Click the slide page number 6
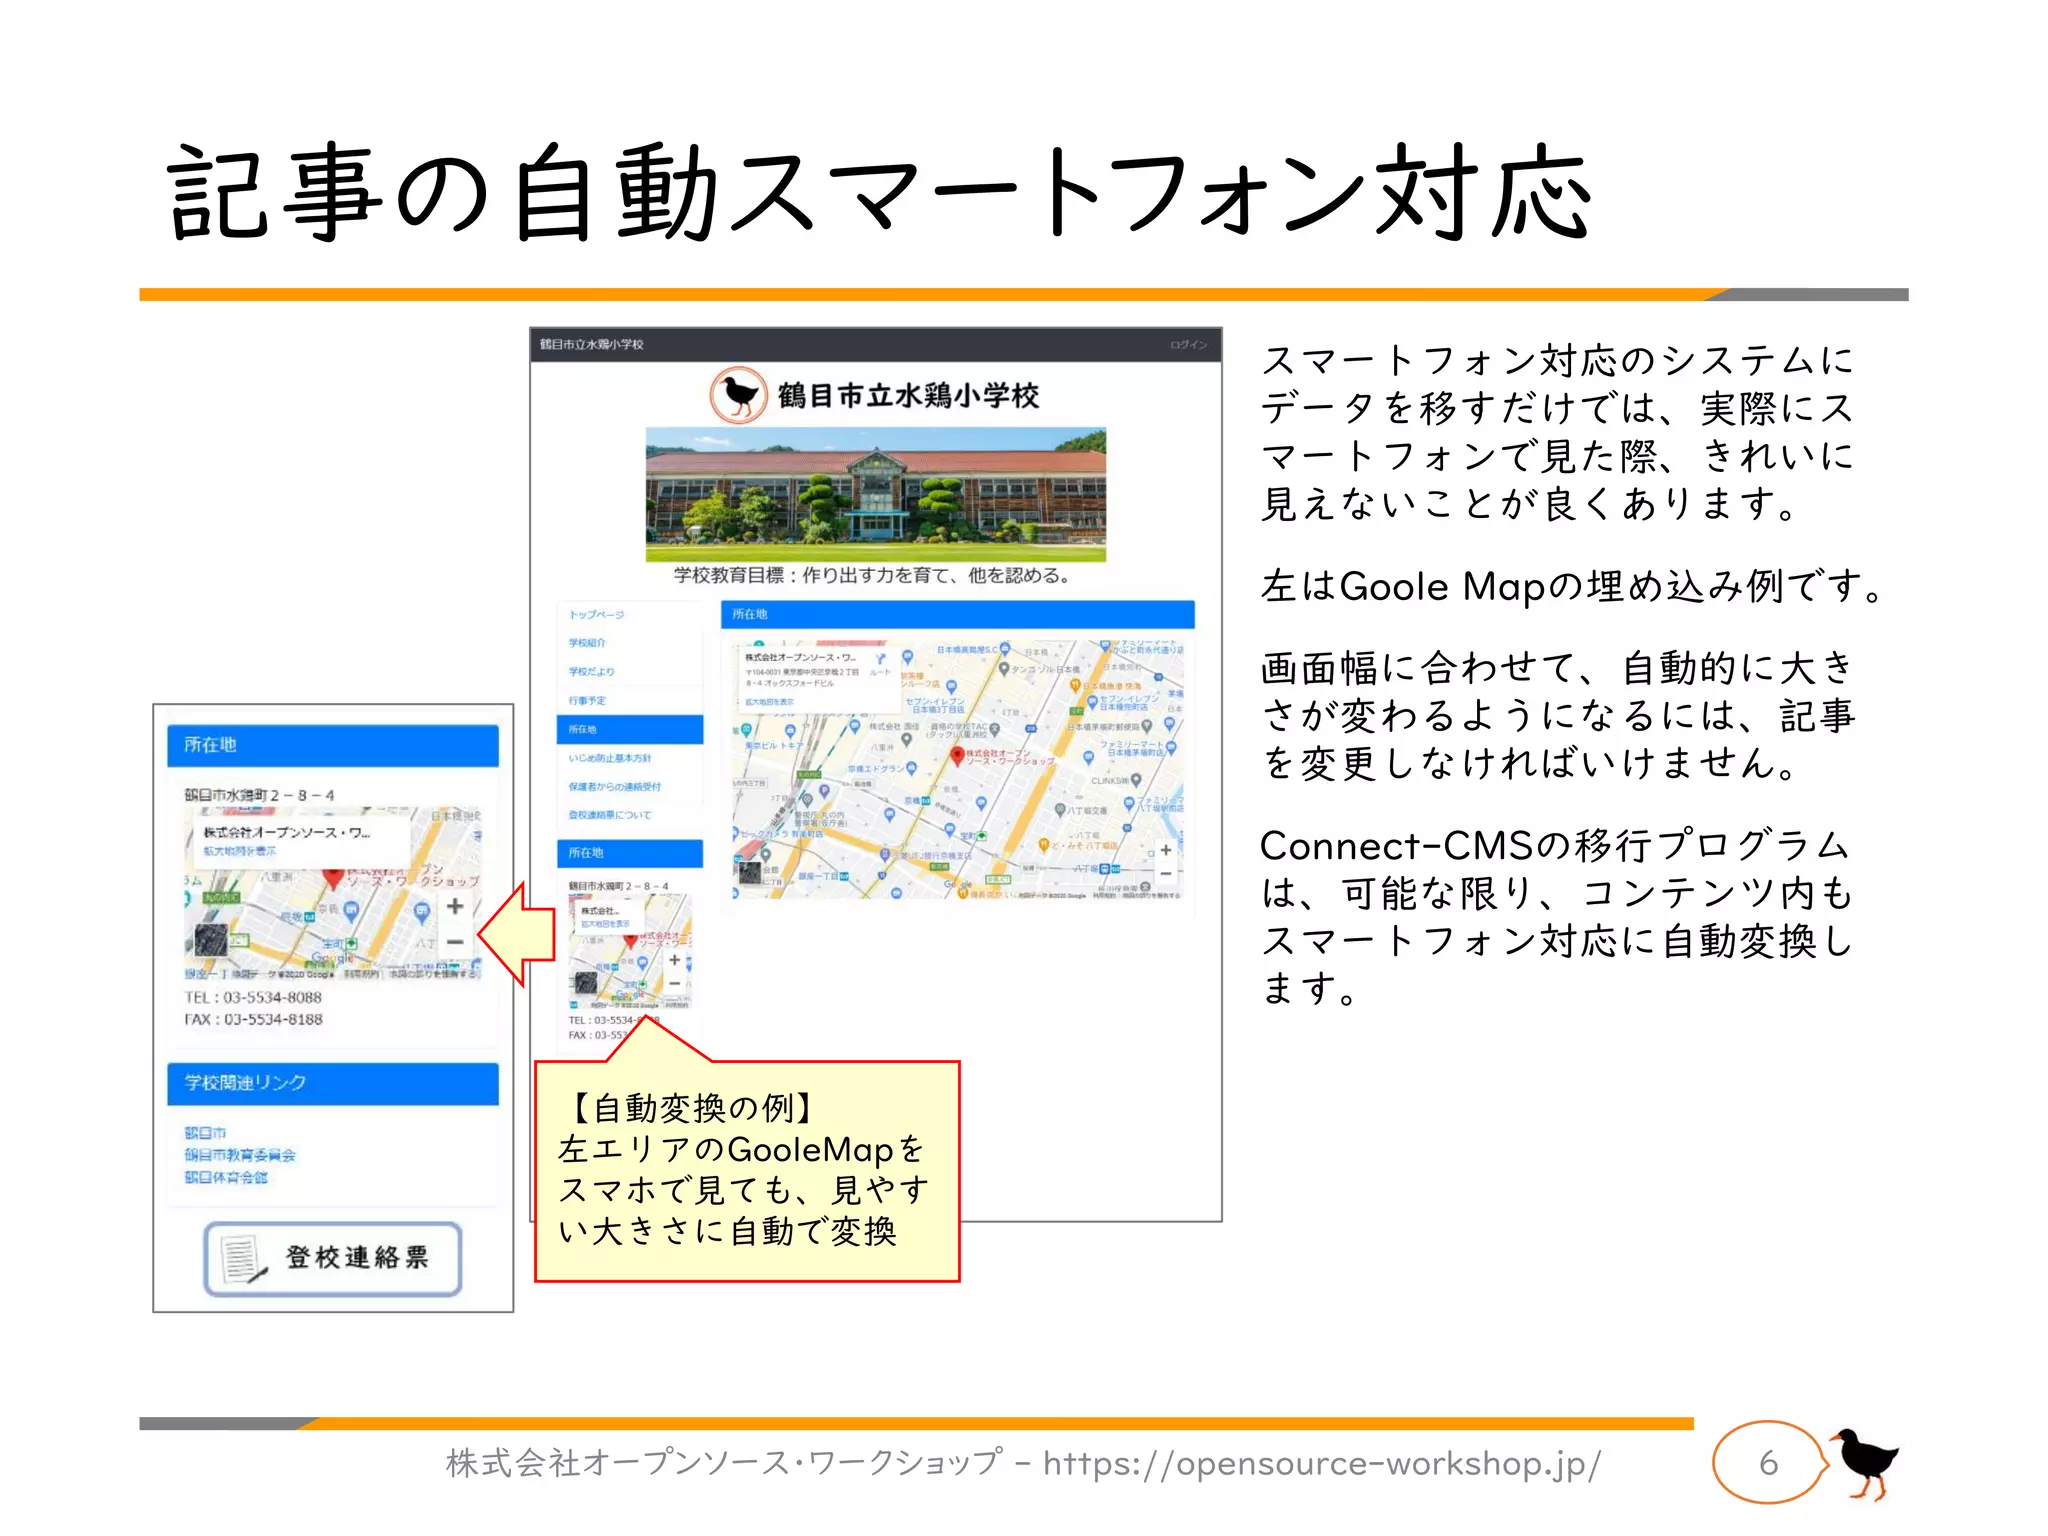Screen dimensions: 2048x1536 [x=1768, y=1463]
